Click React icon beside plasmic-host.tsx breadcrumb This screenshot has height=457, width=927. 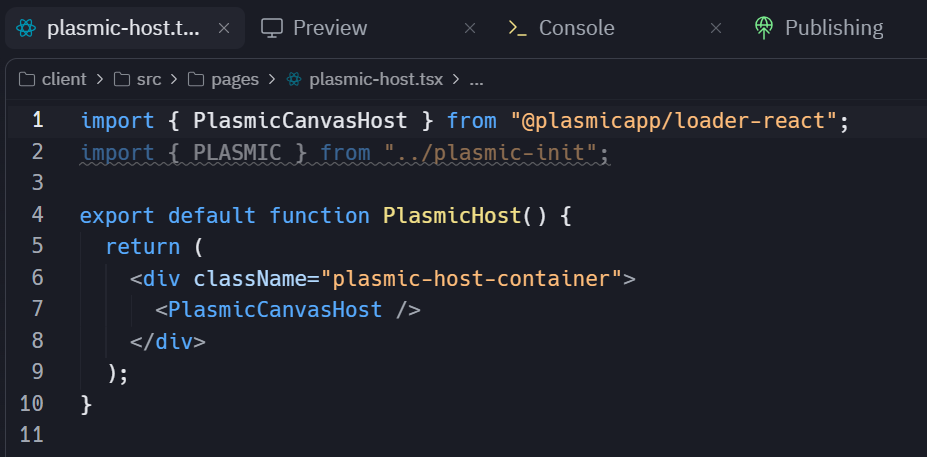pyautogui.click(x=294, y=79)
